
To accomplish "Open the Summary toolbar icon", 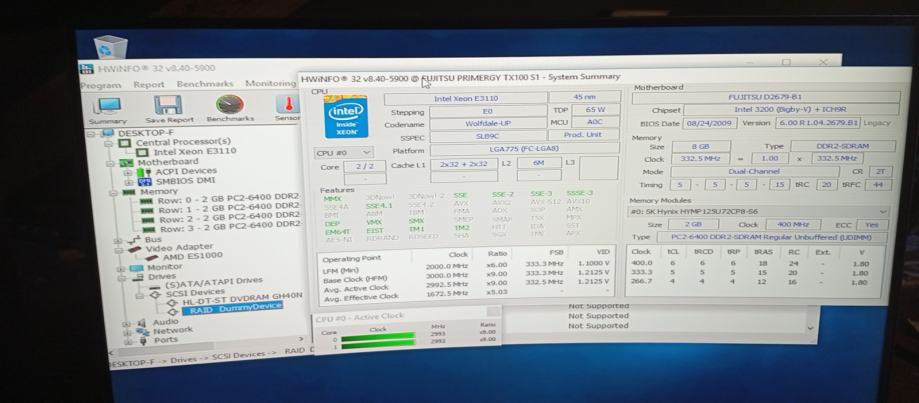I will 108,107.
